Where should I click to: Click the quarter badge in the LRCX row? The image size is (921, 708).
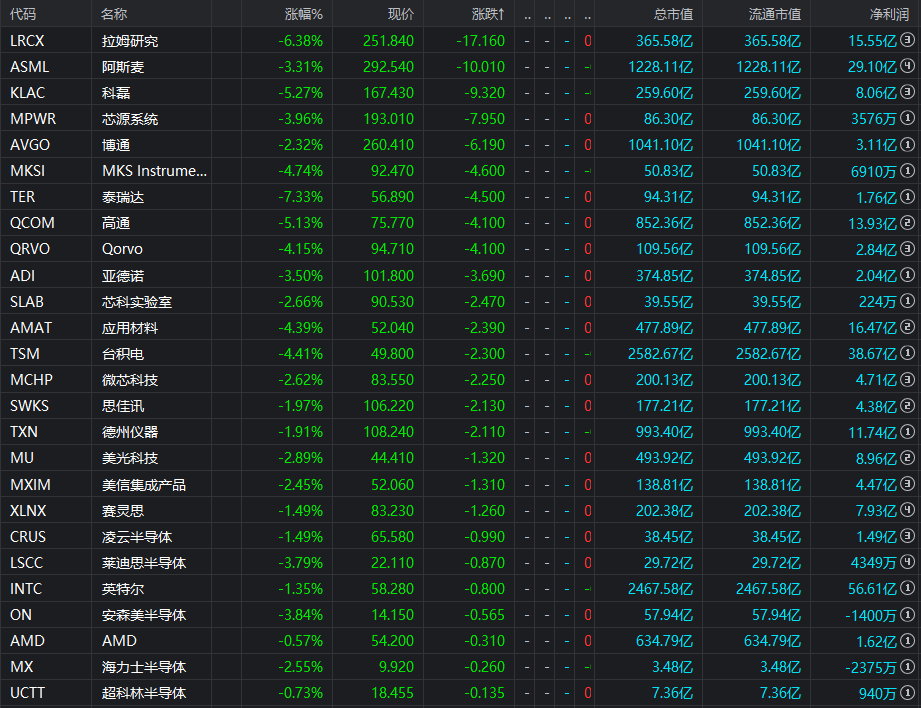tap(907, 41)
